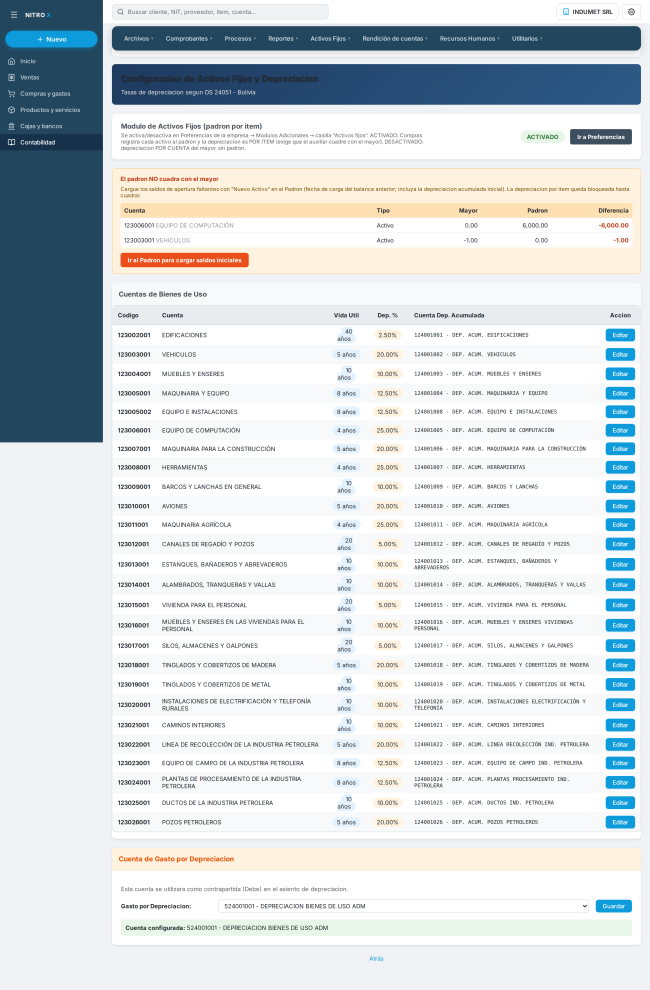
Task: Click the Vida Util column header
Action: coord(346,315)
